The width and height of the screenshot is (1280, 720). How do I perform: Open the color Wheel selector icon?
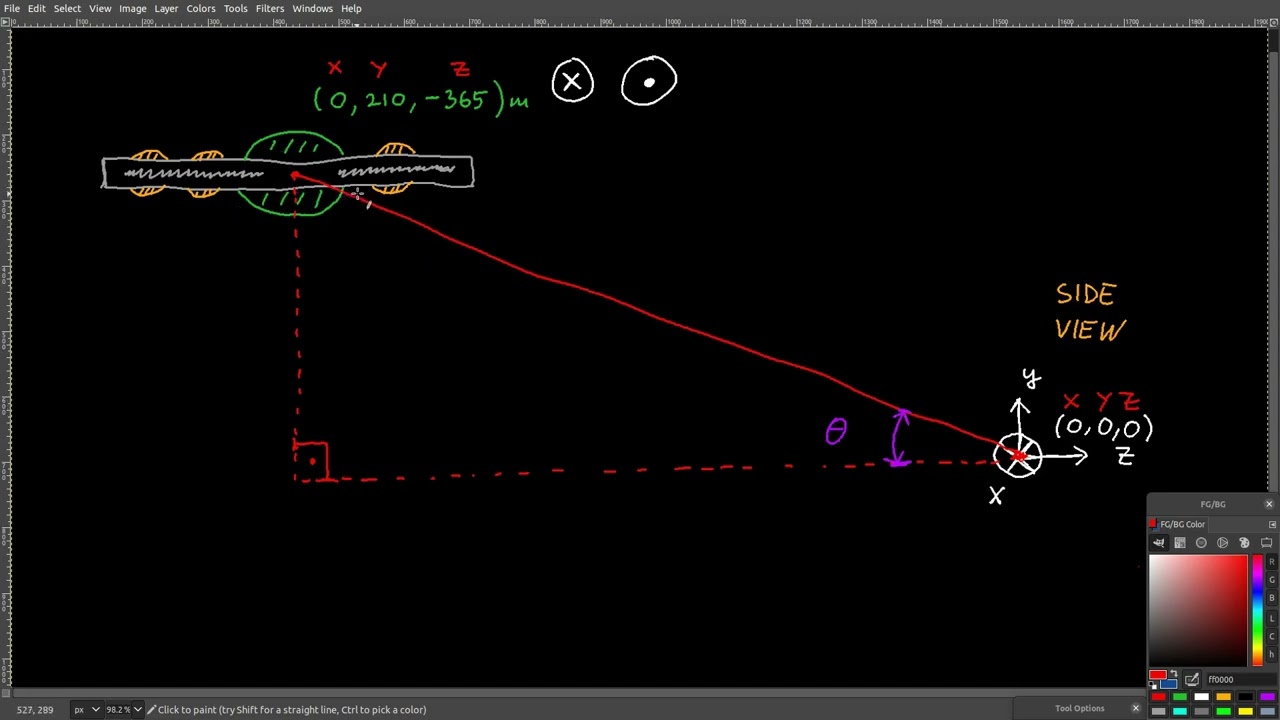1222,543
